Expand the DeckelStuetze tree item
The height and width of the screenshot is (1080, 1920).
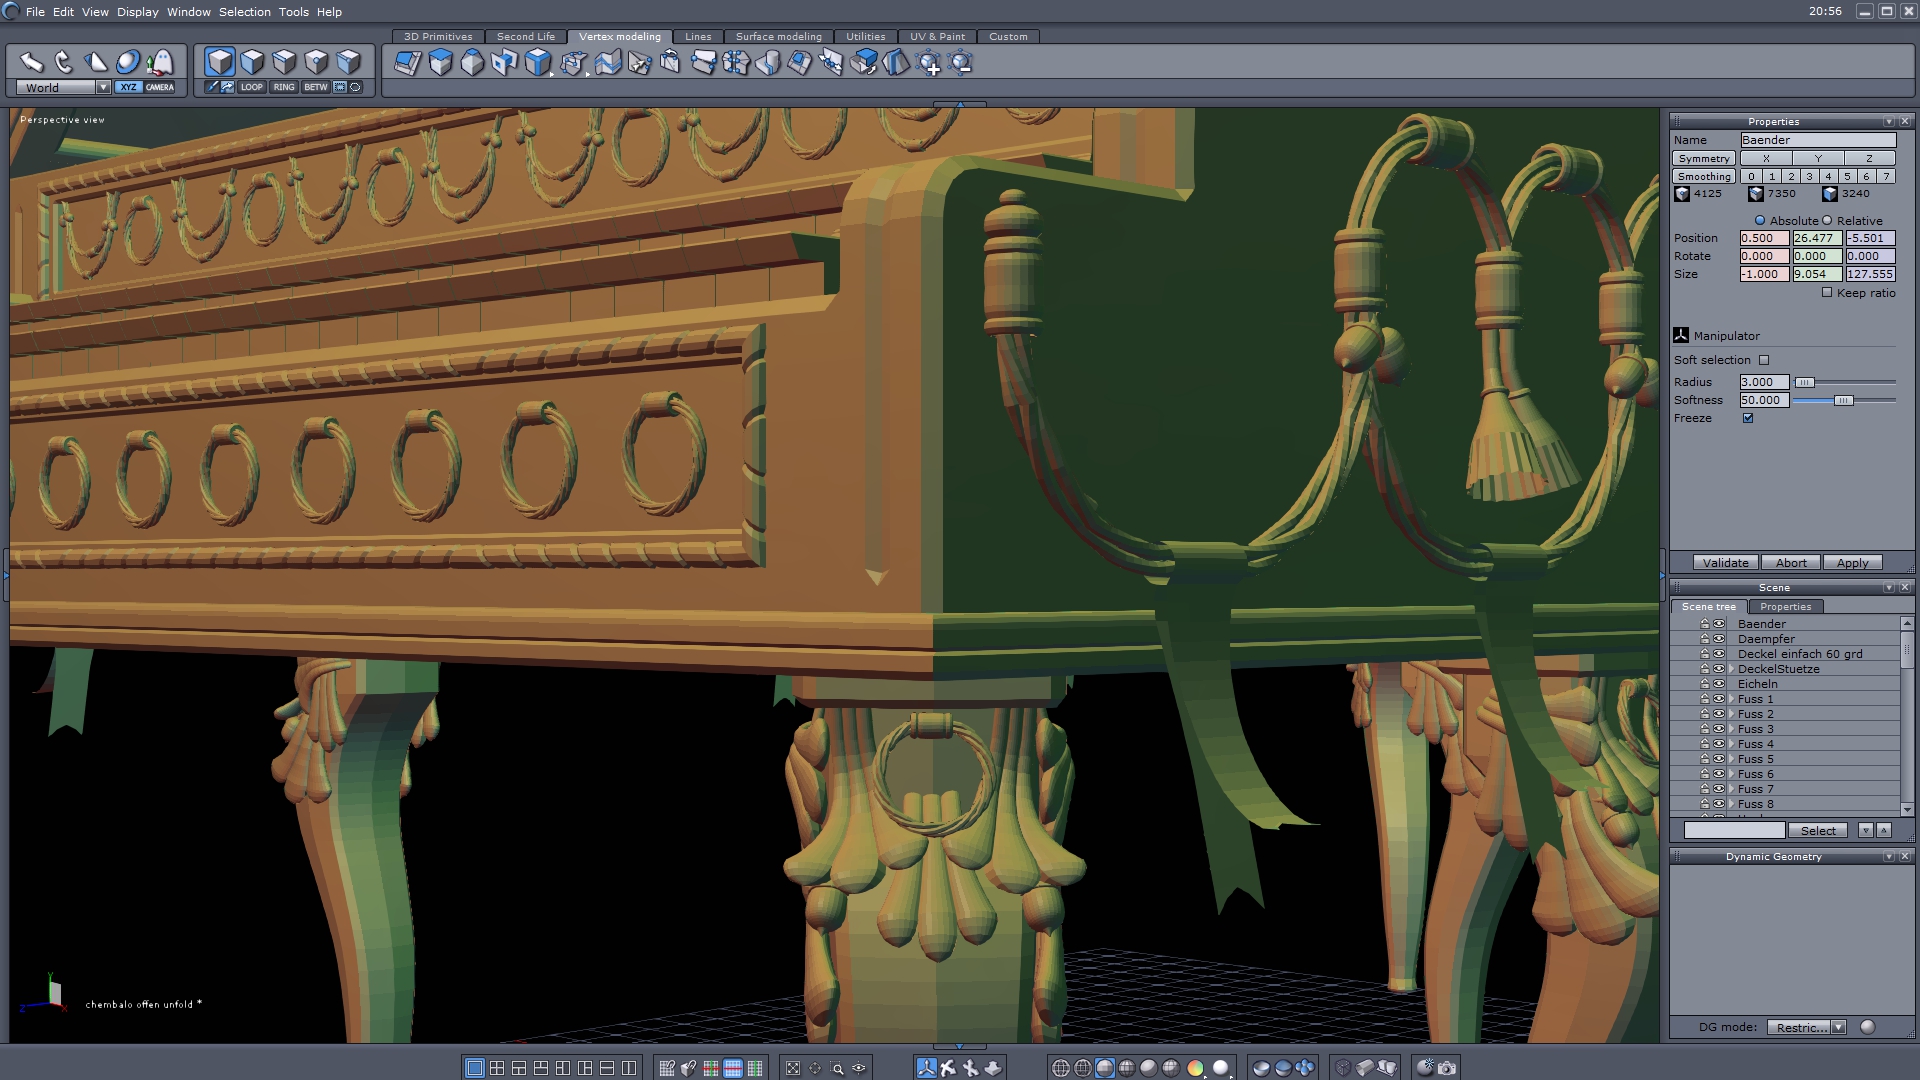click(x=1731, y=669)
